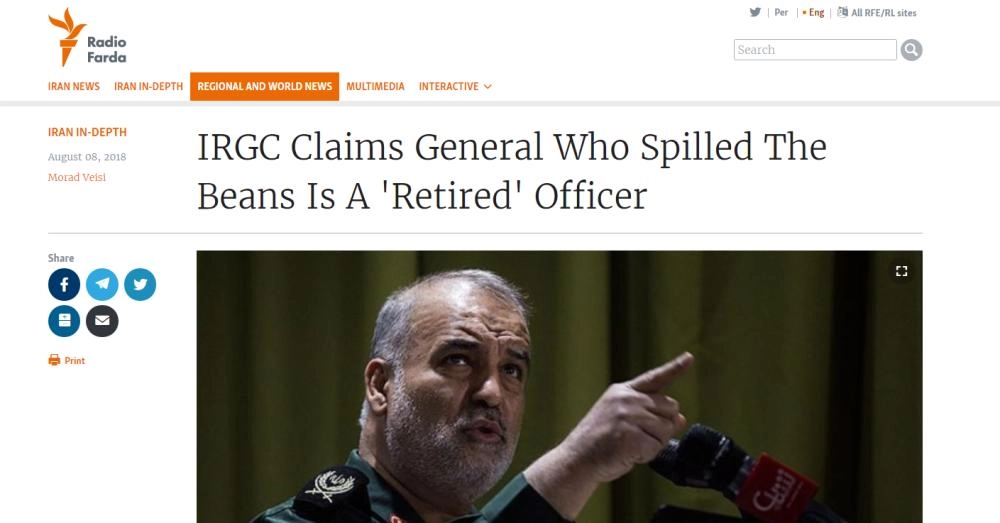Click the magnifying glass search button

[x=911, y=50]
